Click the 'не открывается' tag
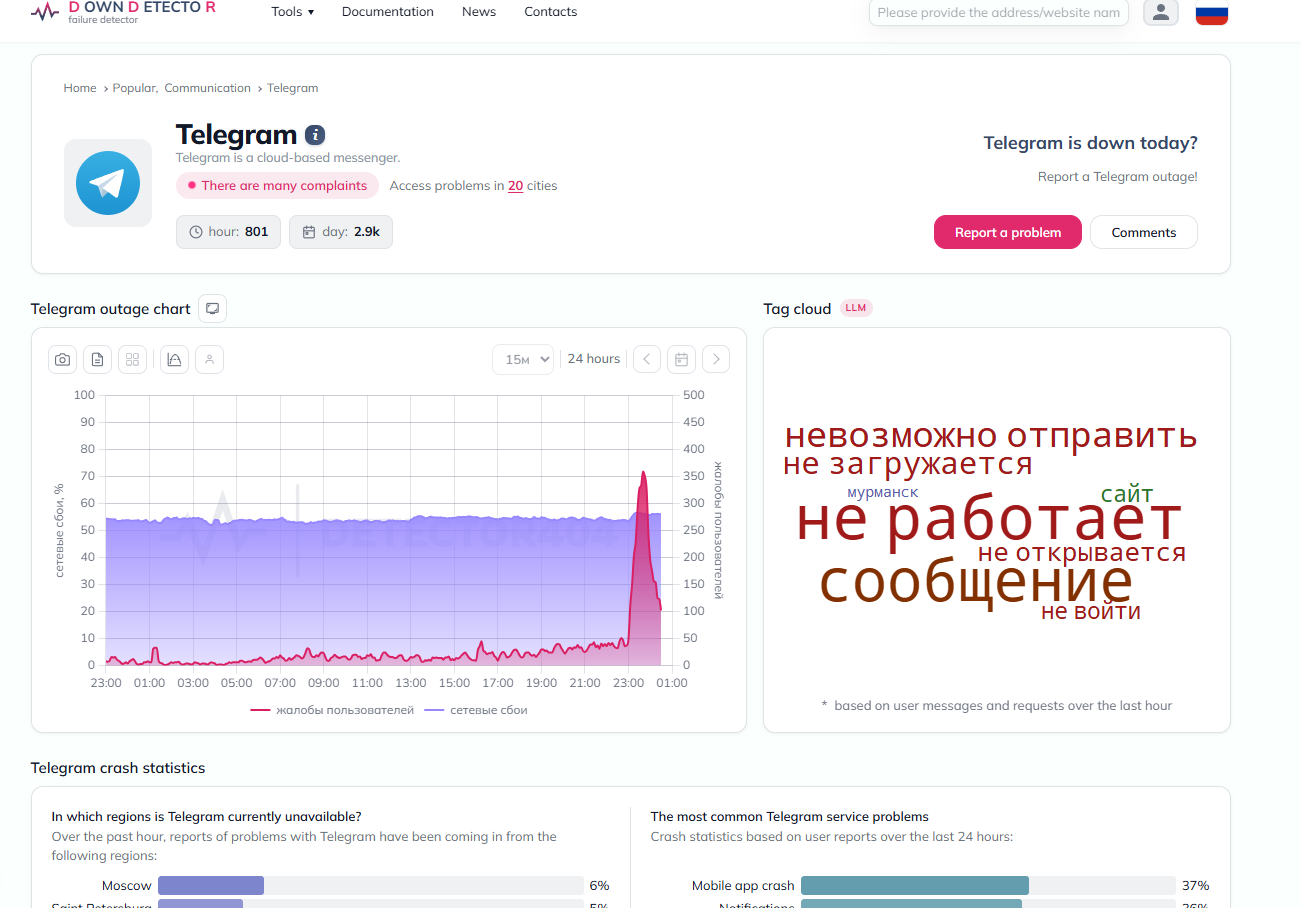The image size is (1301, 908). pos(1082,553)
